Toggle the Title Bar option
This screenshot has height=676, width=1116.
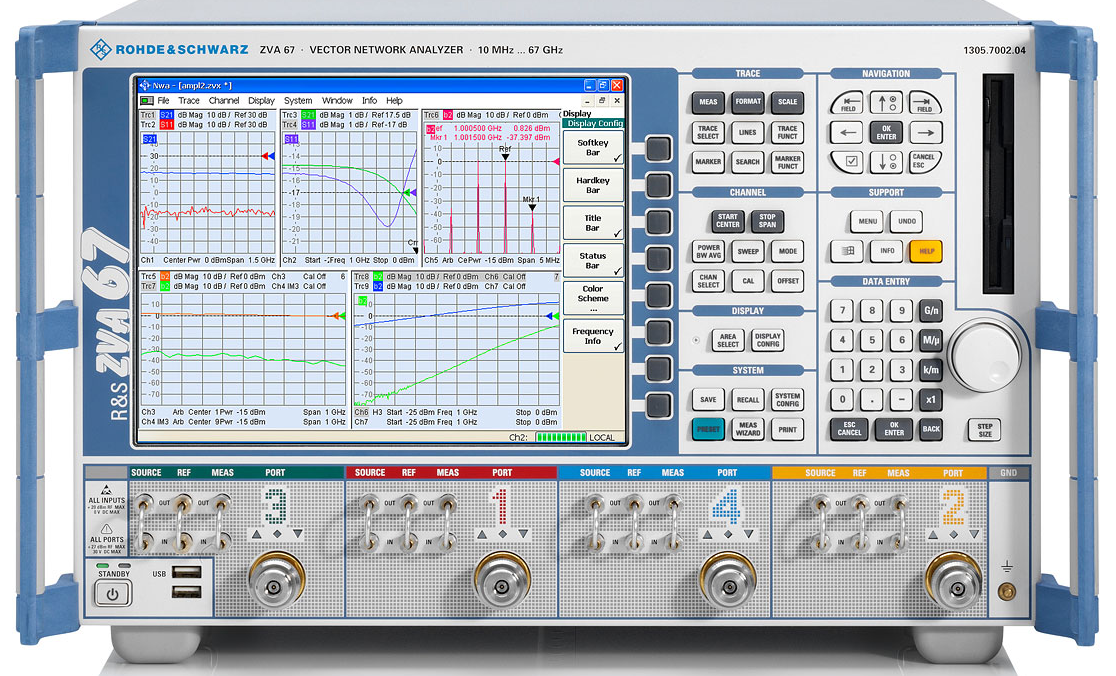coord(594,223)
